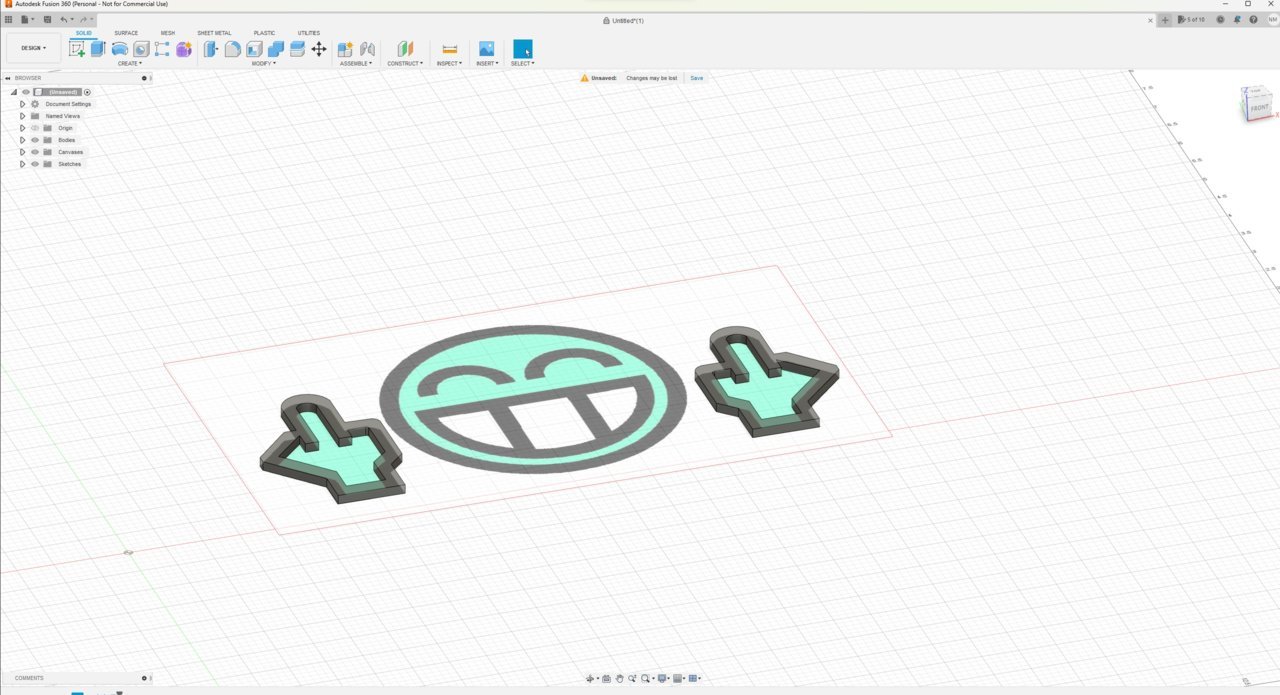Open the SELECT dropdown menu
1280x695 pixels.
[523, 63]
